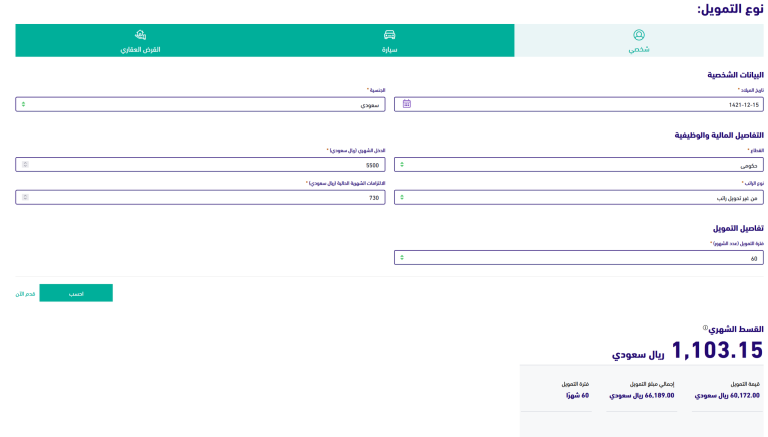Open the salary type dropdown
Screen dimensions: 768x437
click(x=578, y=197)
